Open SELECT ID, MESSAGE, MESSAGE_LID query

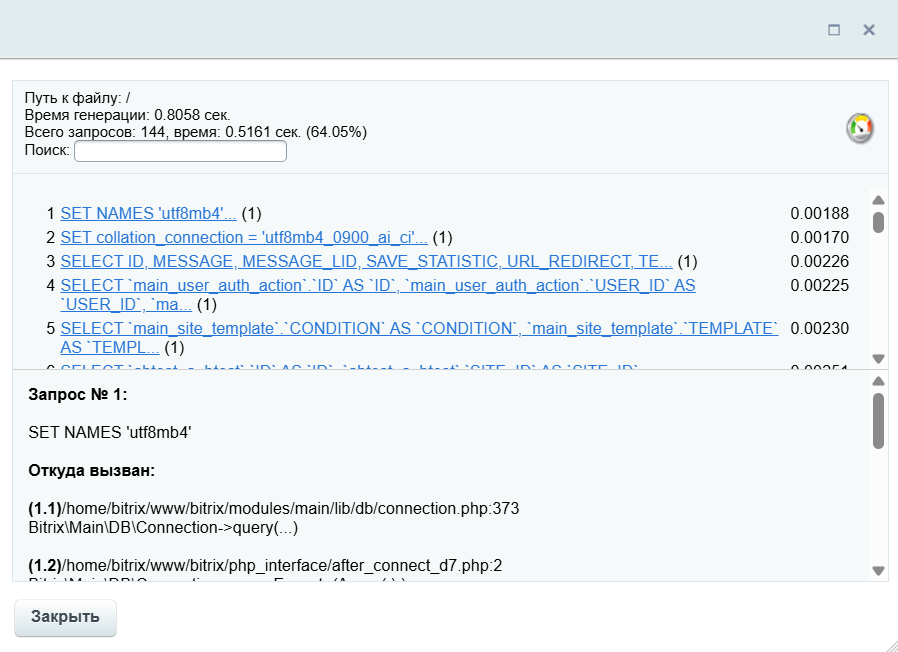[x=366, y=262]
